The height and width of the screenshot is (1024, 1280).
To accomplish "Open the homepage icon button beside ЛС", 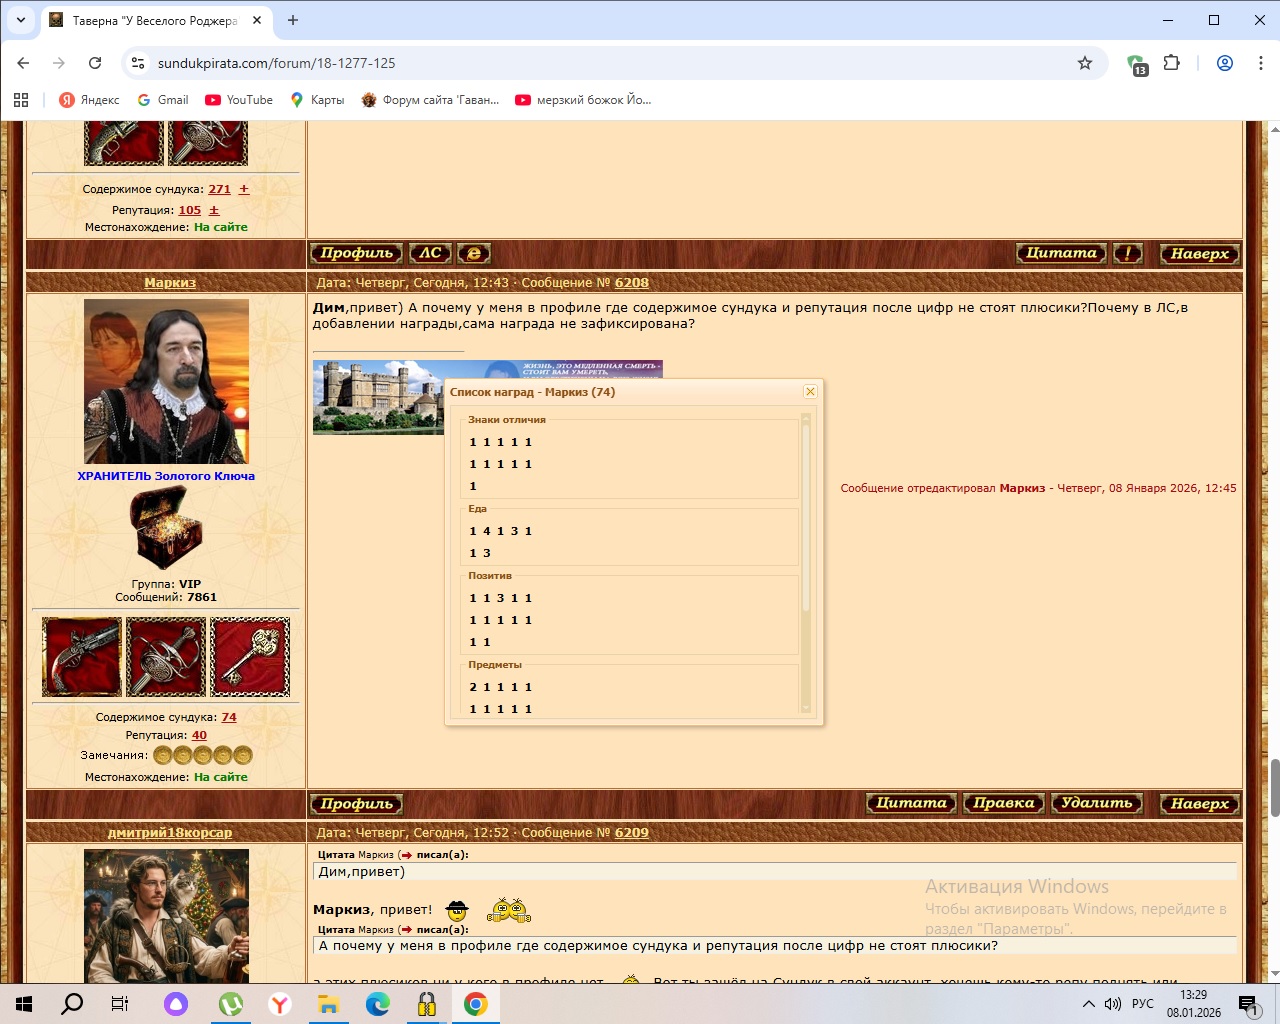I will click(474, 254).
